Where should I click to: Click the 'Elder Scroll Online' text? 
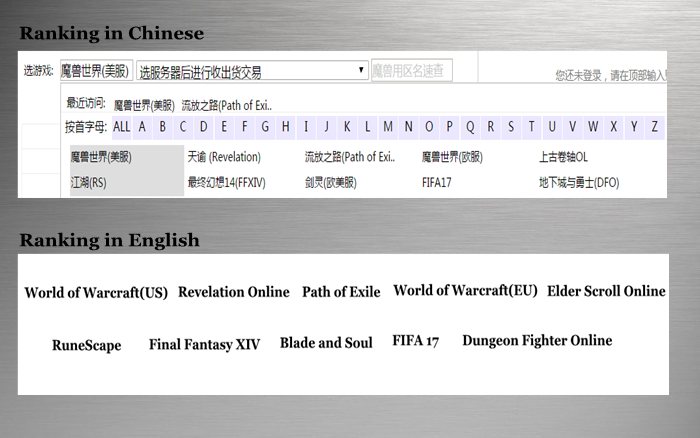click(606, 291)
